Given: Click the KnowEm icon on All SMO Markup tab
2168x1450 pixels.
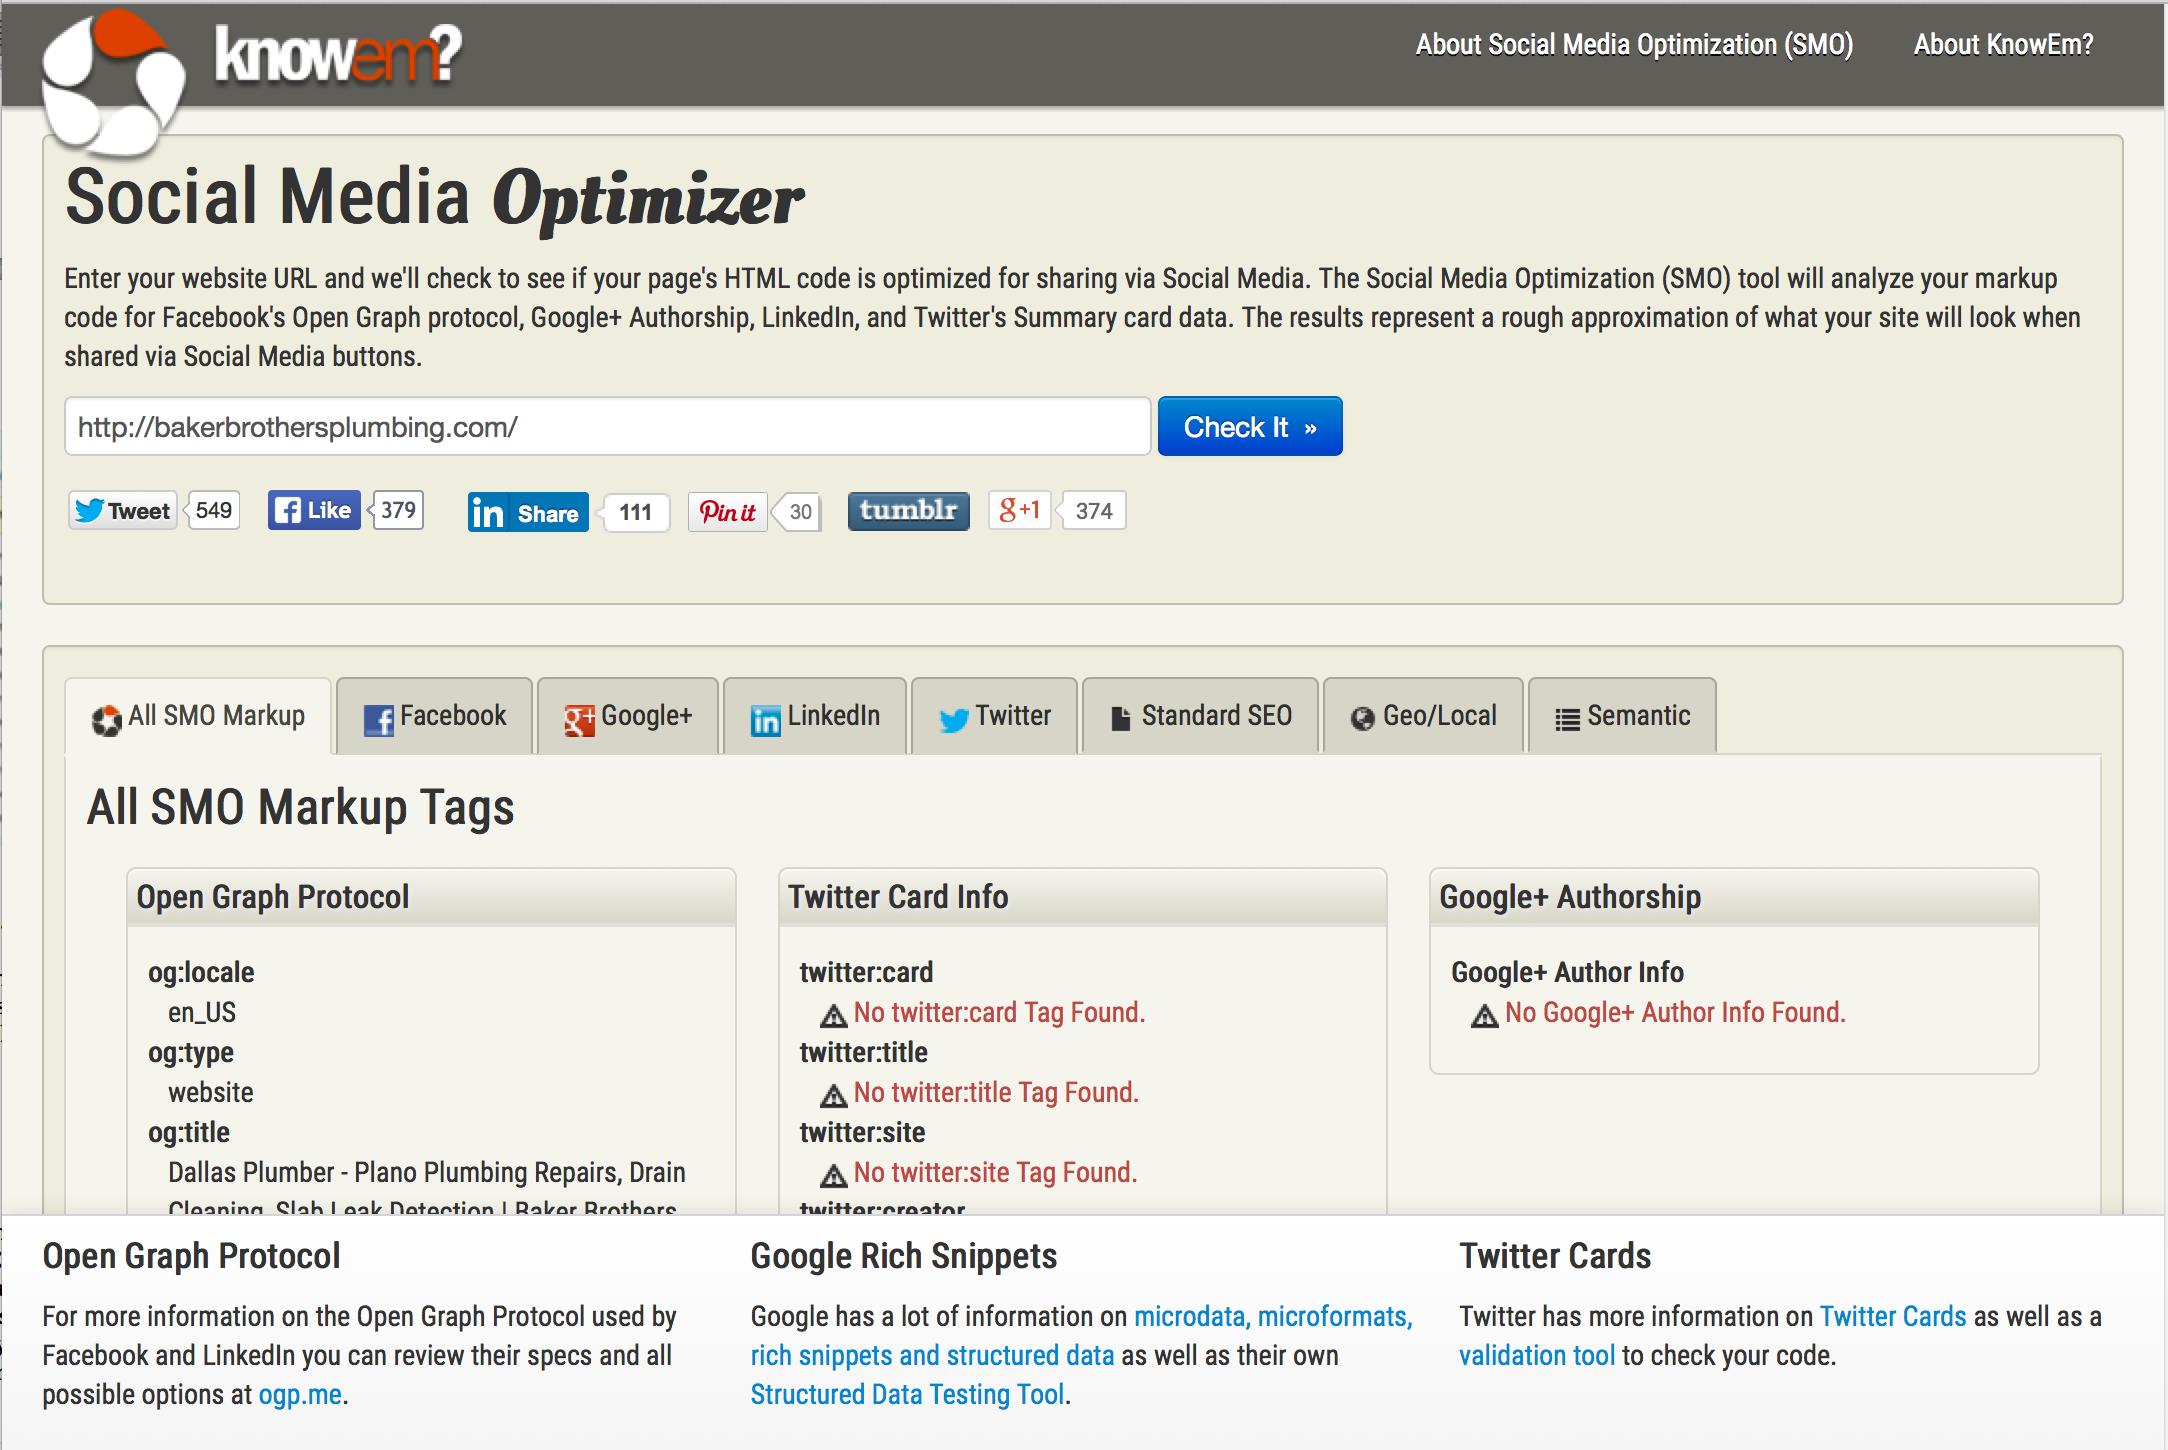Looking at the screenshot, I should (x=106, y=720).
